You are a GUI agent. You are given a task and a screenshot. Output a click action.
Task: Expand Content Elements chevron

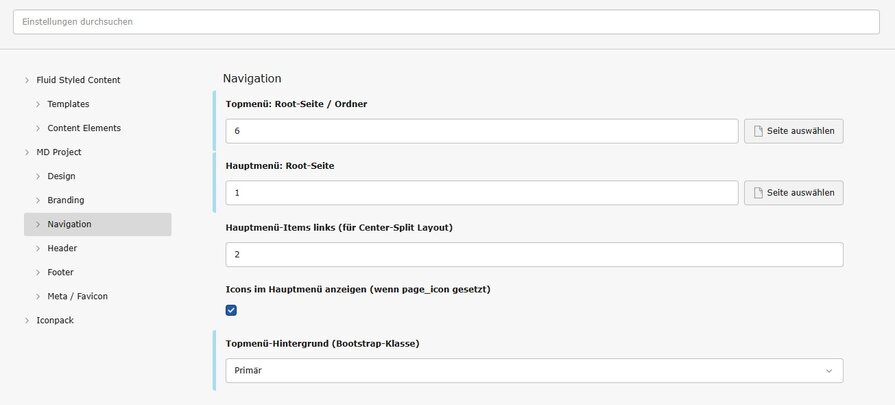click(38, 128)
